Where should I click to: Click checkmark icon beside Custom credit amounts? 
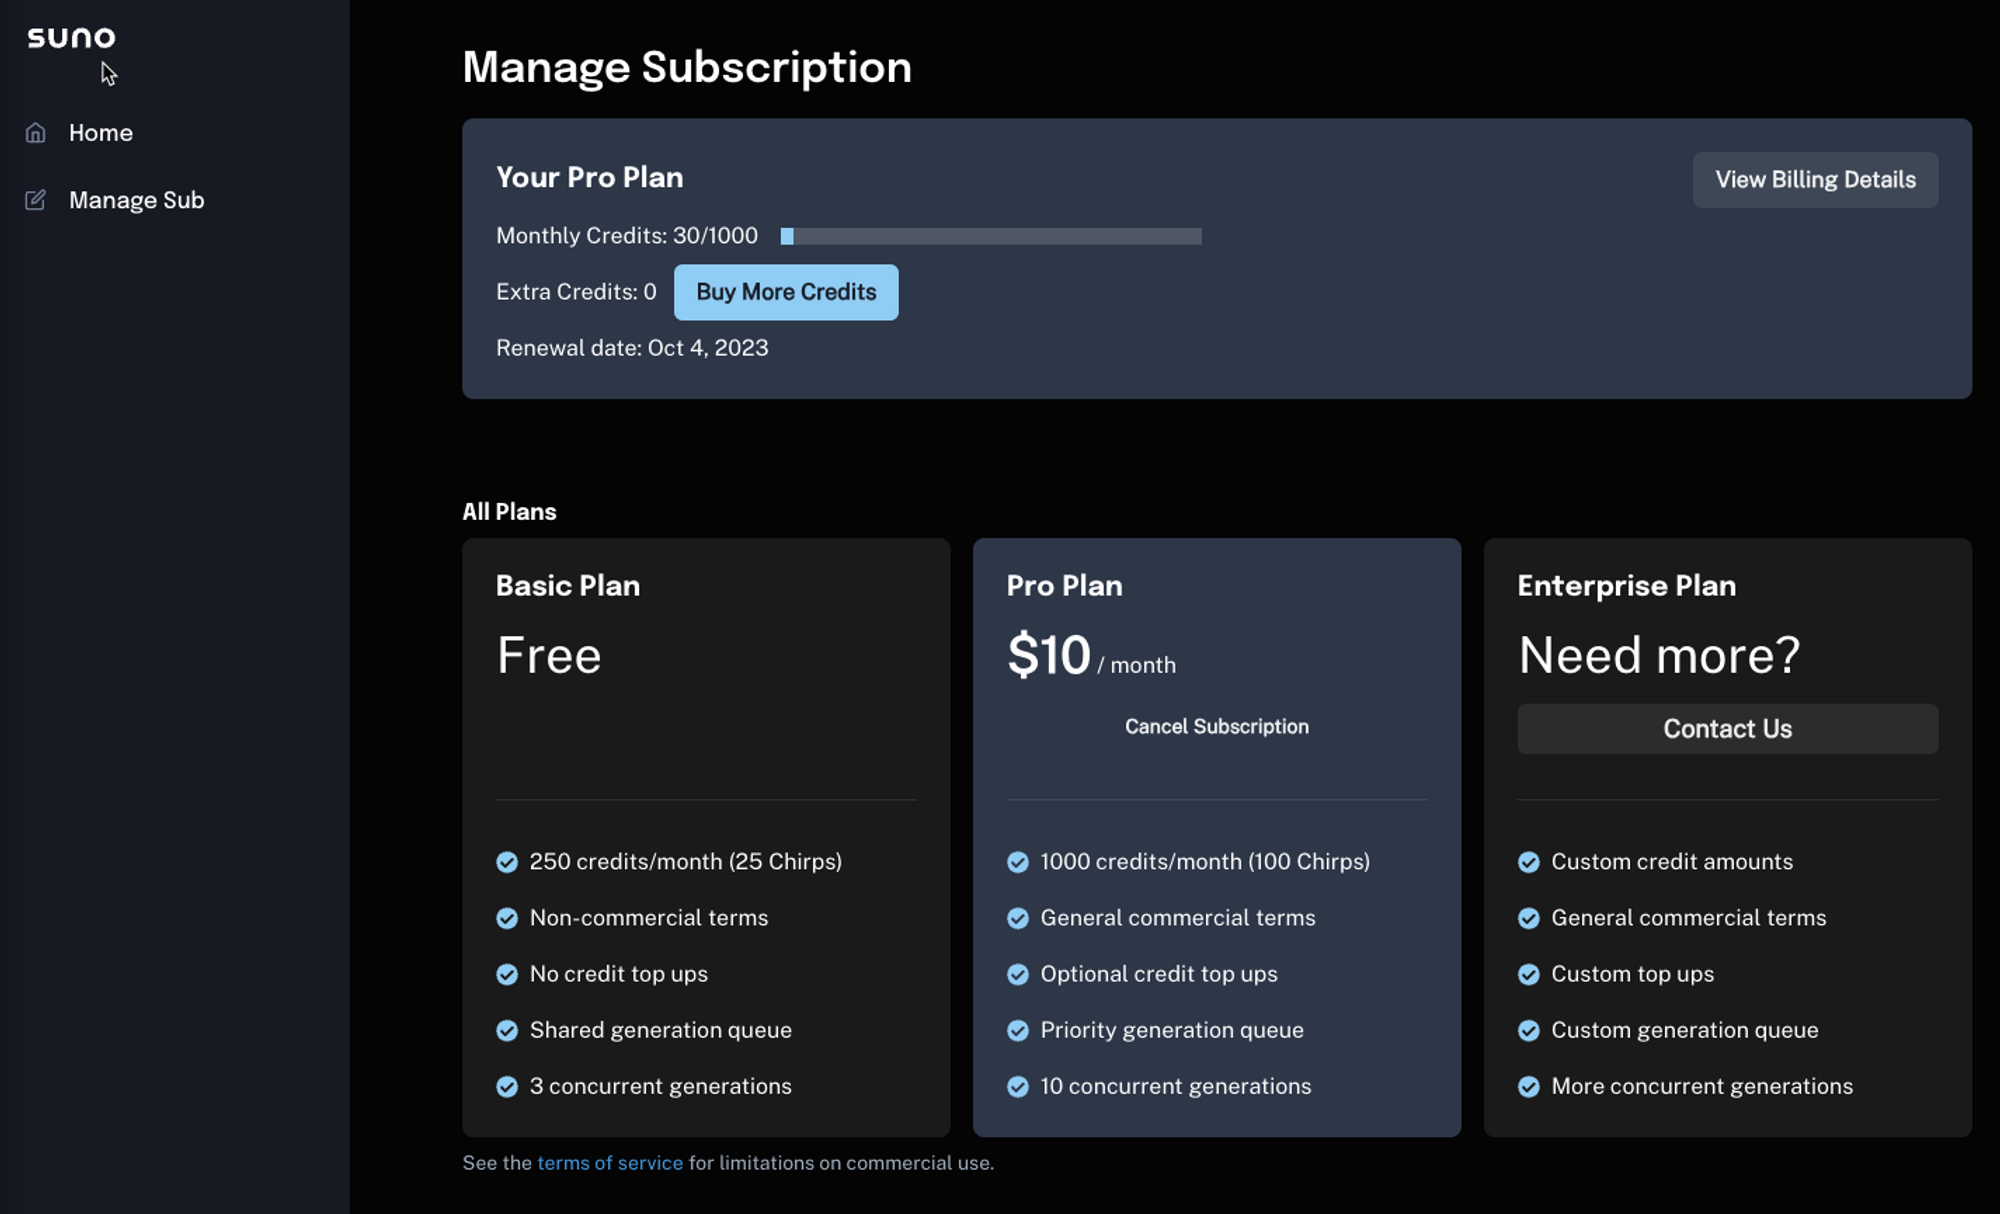[1528, 862]
